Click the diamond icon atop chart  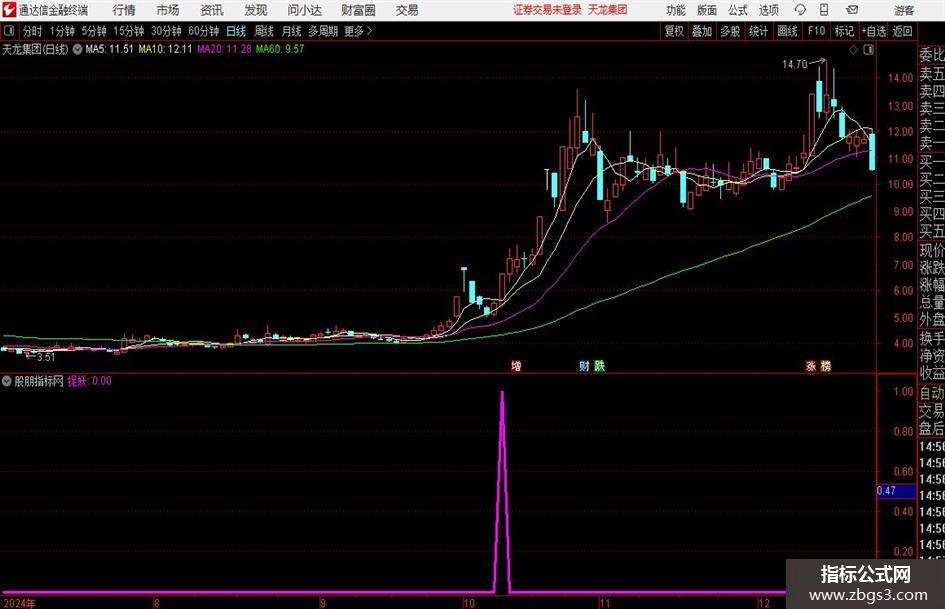click(x=853, y=50)
